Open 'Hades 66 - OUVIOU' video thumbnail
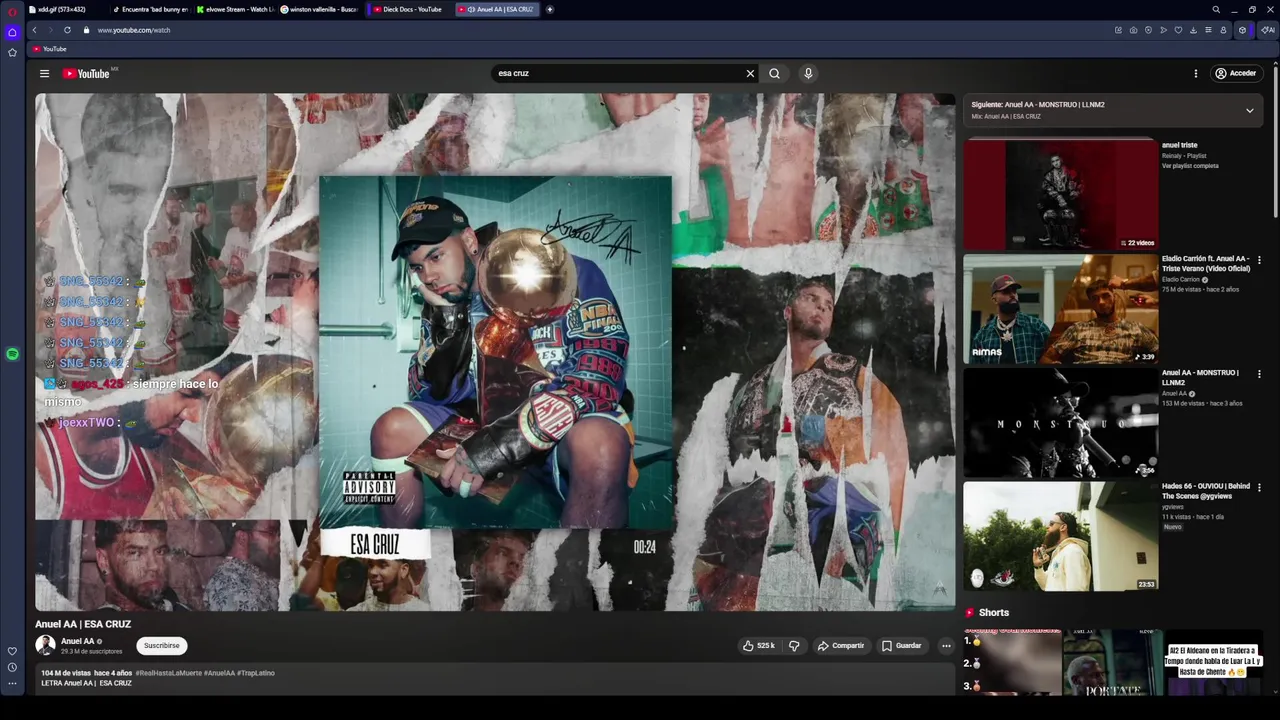Screen dimensions: 1280x720 pyautogui.click(x=1060, y=536)
